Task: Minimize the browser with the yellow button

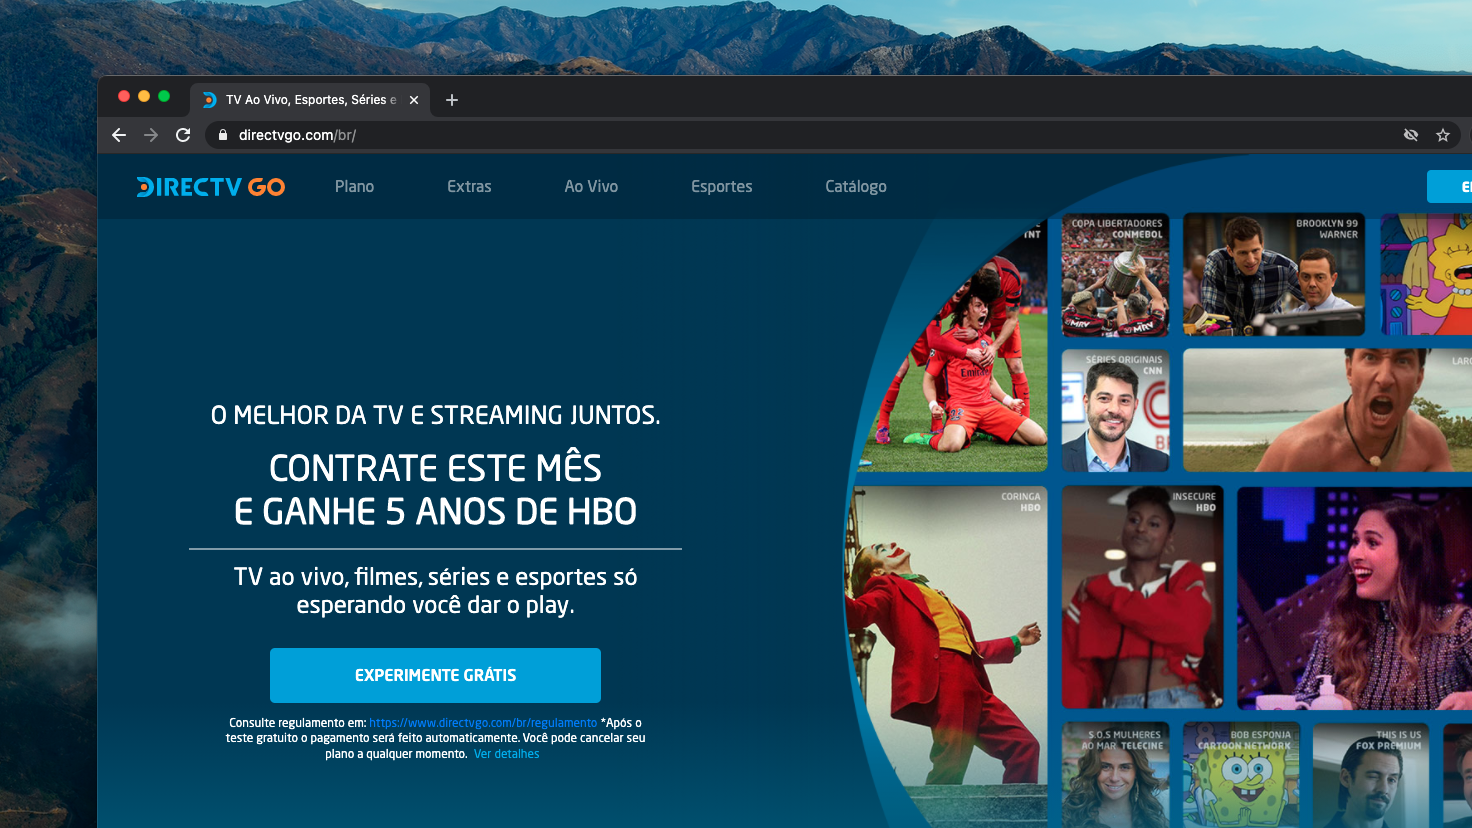Action: 144,96
